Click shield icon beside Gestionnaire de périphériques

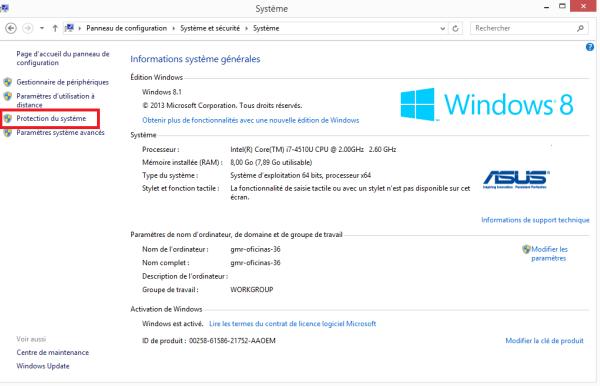(8, 82)
